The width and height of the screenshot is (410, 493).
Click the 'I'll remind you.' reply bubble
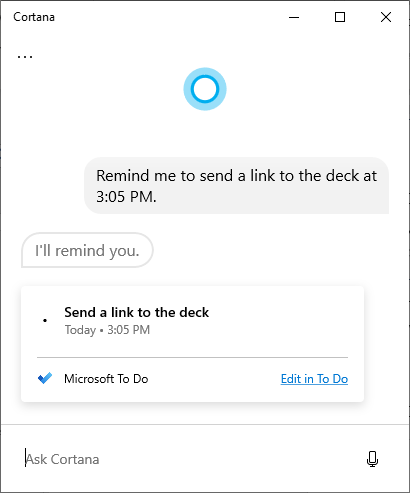coord(87,250)
